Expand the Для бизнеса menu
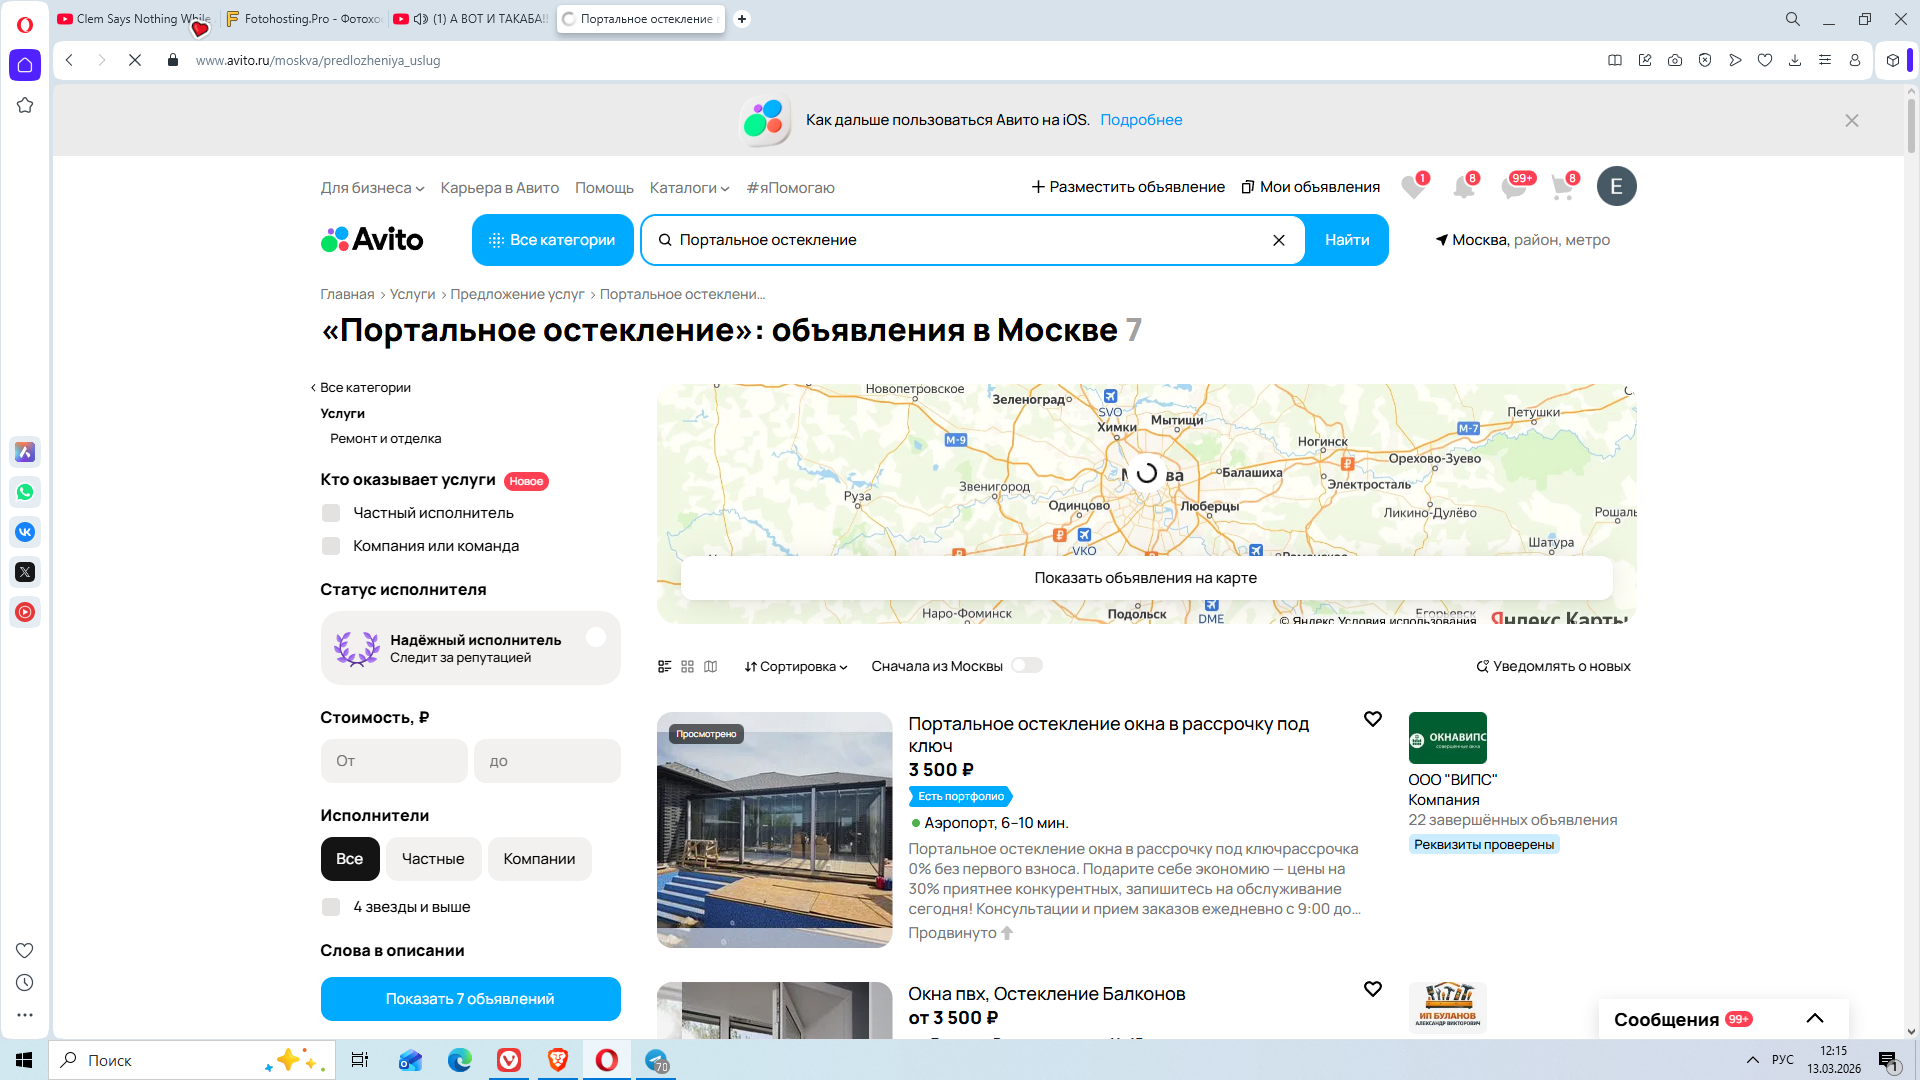 (372, 188)
